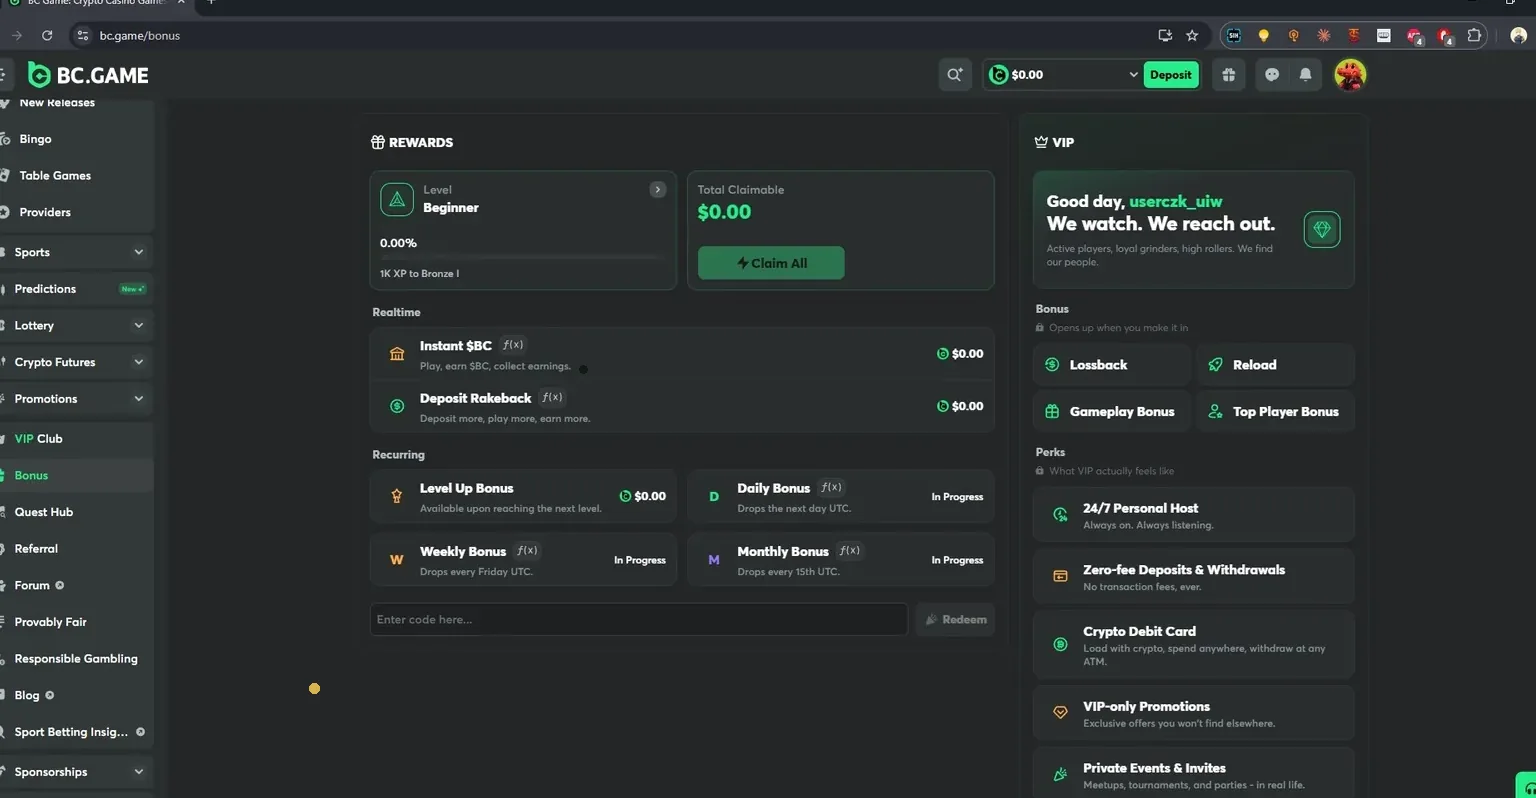The width and height of the screenshot is (1536, 798).
Task: Open the chat bubble icon
Action: 1272,75
